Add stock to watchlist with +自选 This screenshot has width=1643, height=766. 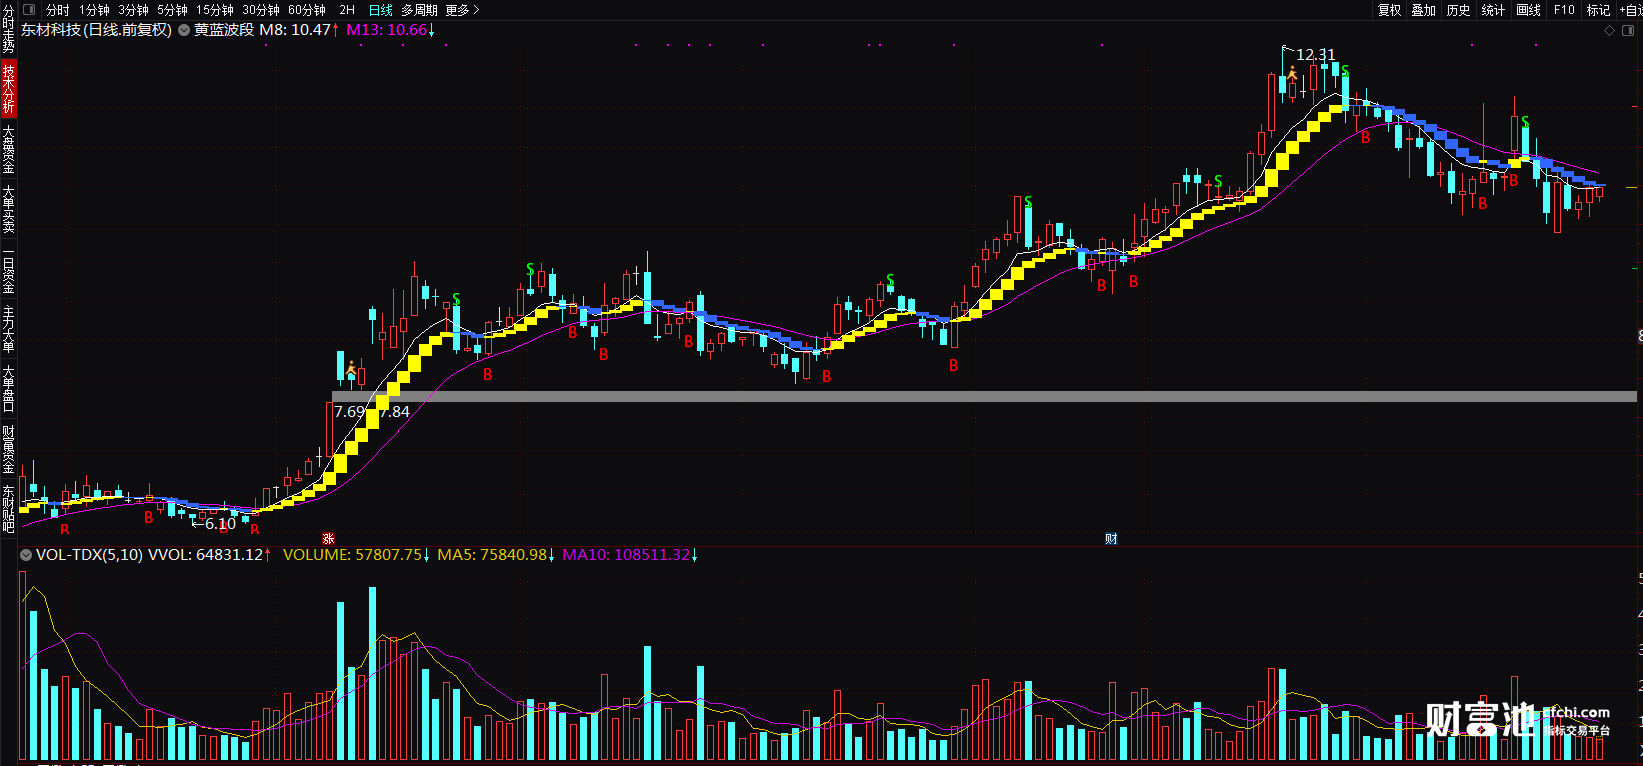1630,10
